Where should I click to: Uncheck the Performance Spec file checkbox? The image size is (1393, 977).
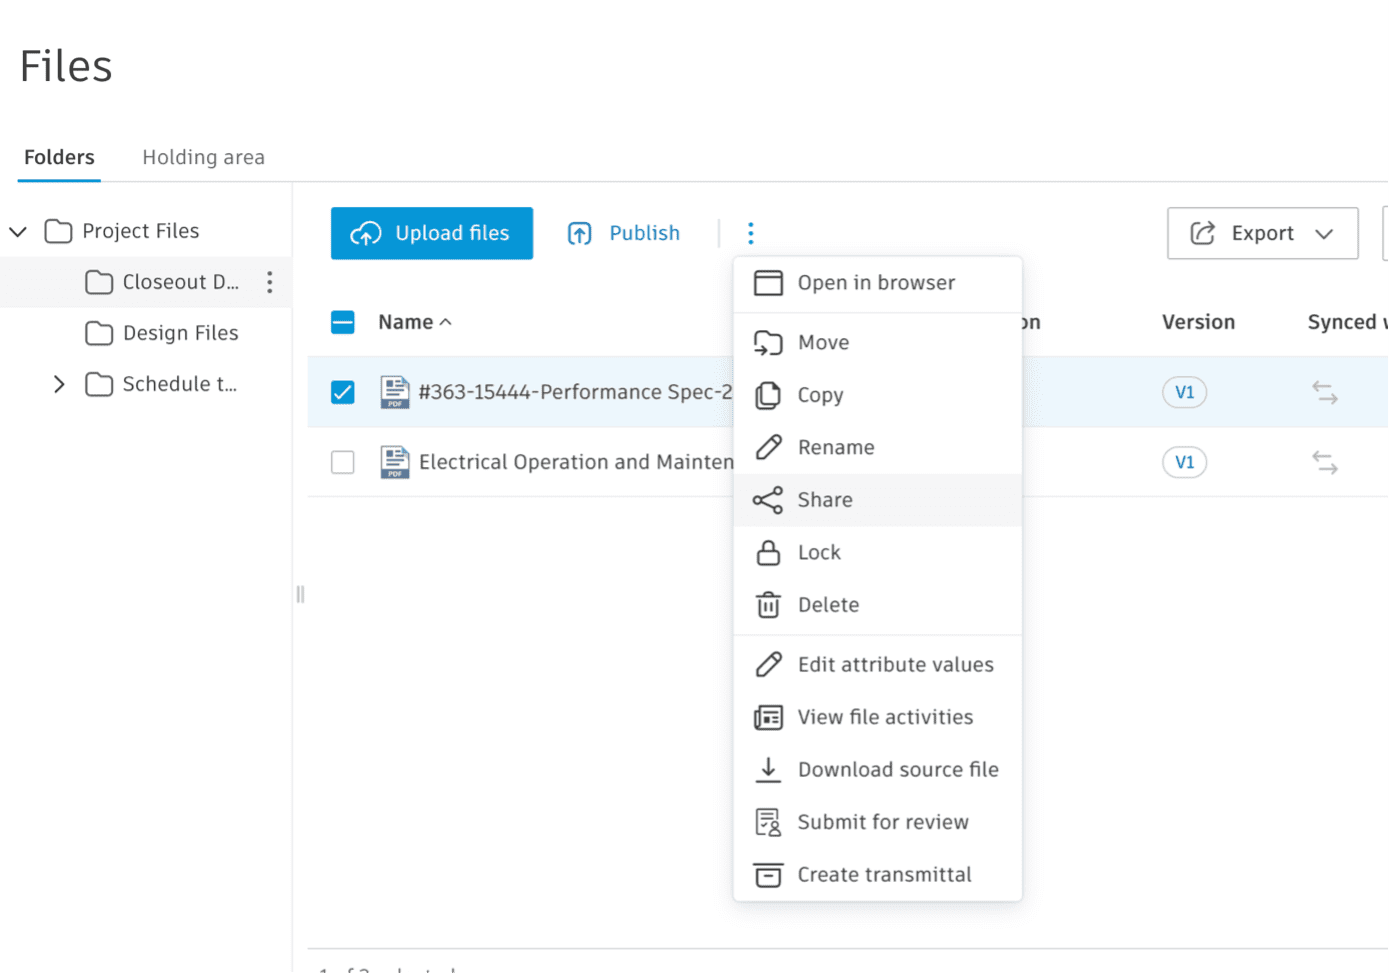pos(343,392)
